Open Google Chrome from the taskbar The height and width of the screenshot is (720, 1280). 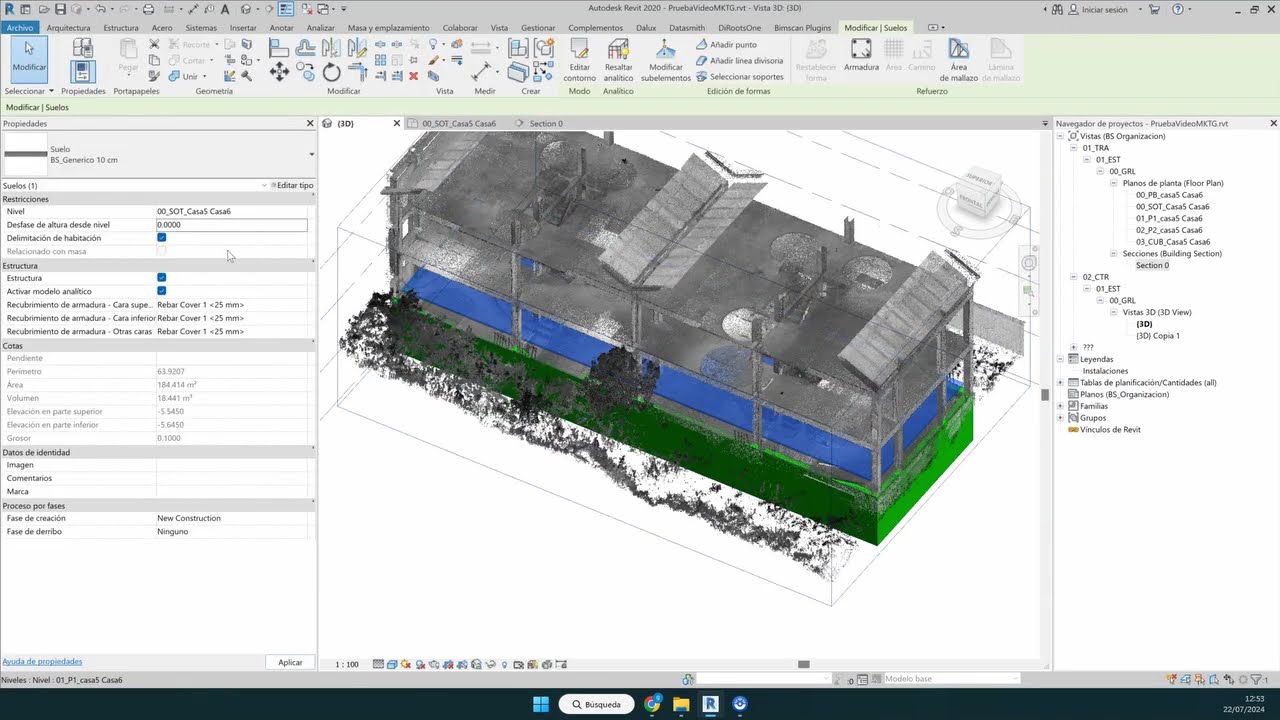(x=652, y=704)
